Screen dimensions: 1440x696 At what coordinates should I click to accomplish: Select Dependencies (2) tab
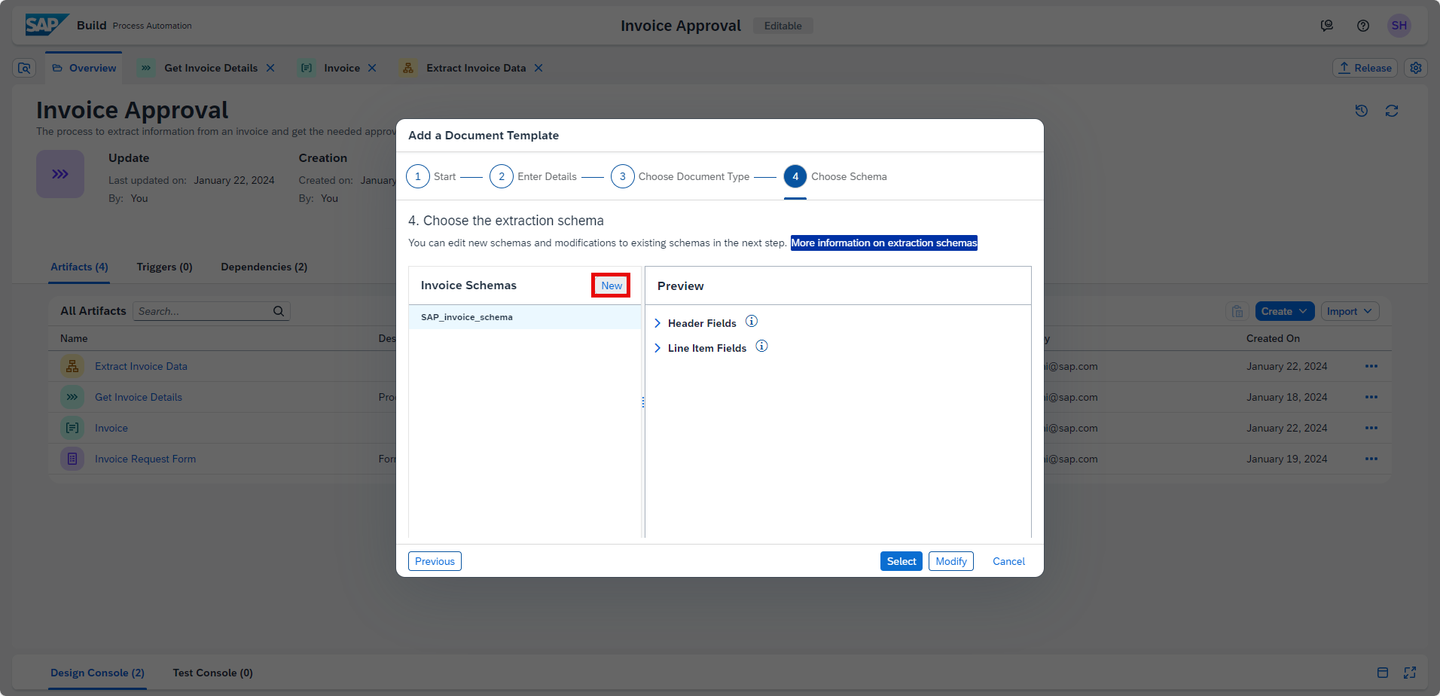pyautogui.click(x=264, y=267)
